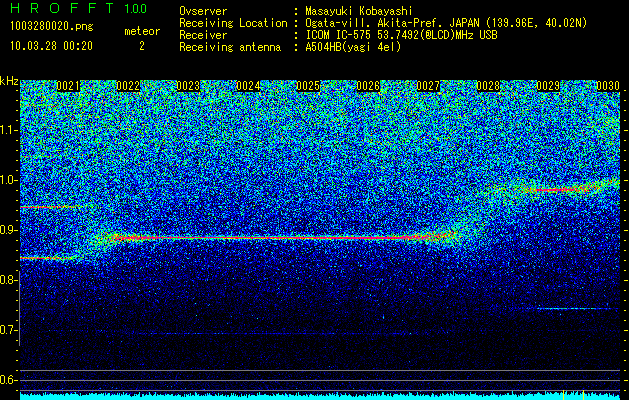Screen dimensions: 629x400
Task: Click the short echo trace near 0.85 kHz
Action: point(48,258)
